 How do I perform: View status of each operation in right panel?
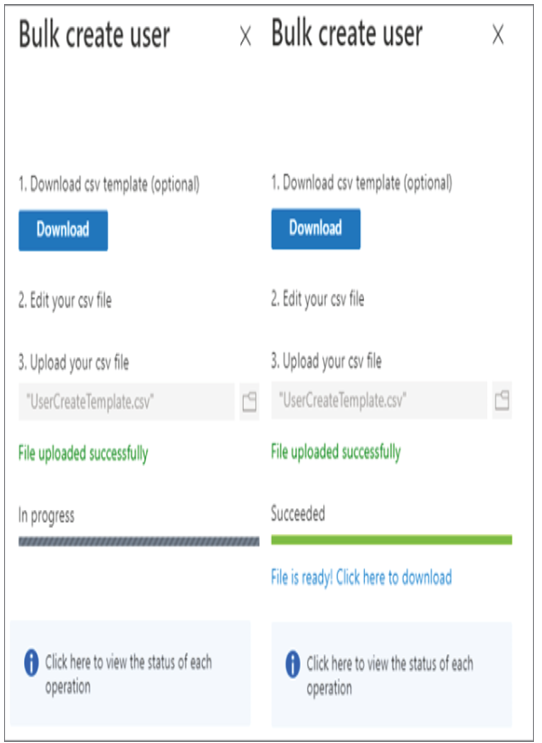(390, 675)
